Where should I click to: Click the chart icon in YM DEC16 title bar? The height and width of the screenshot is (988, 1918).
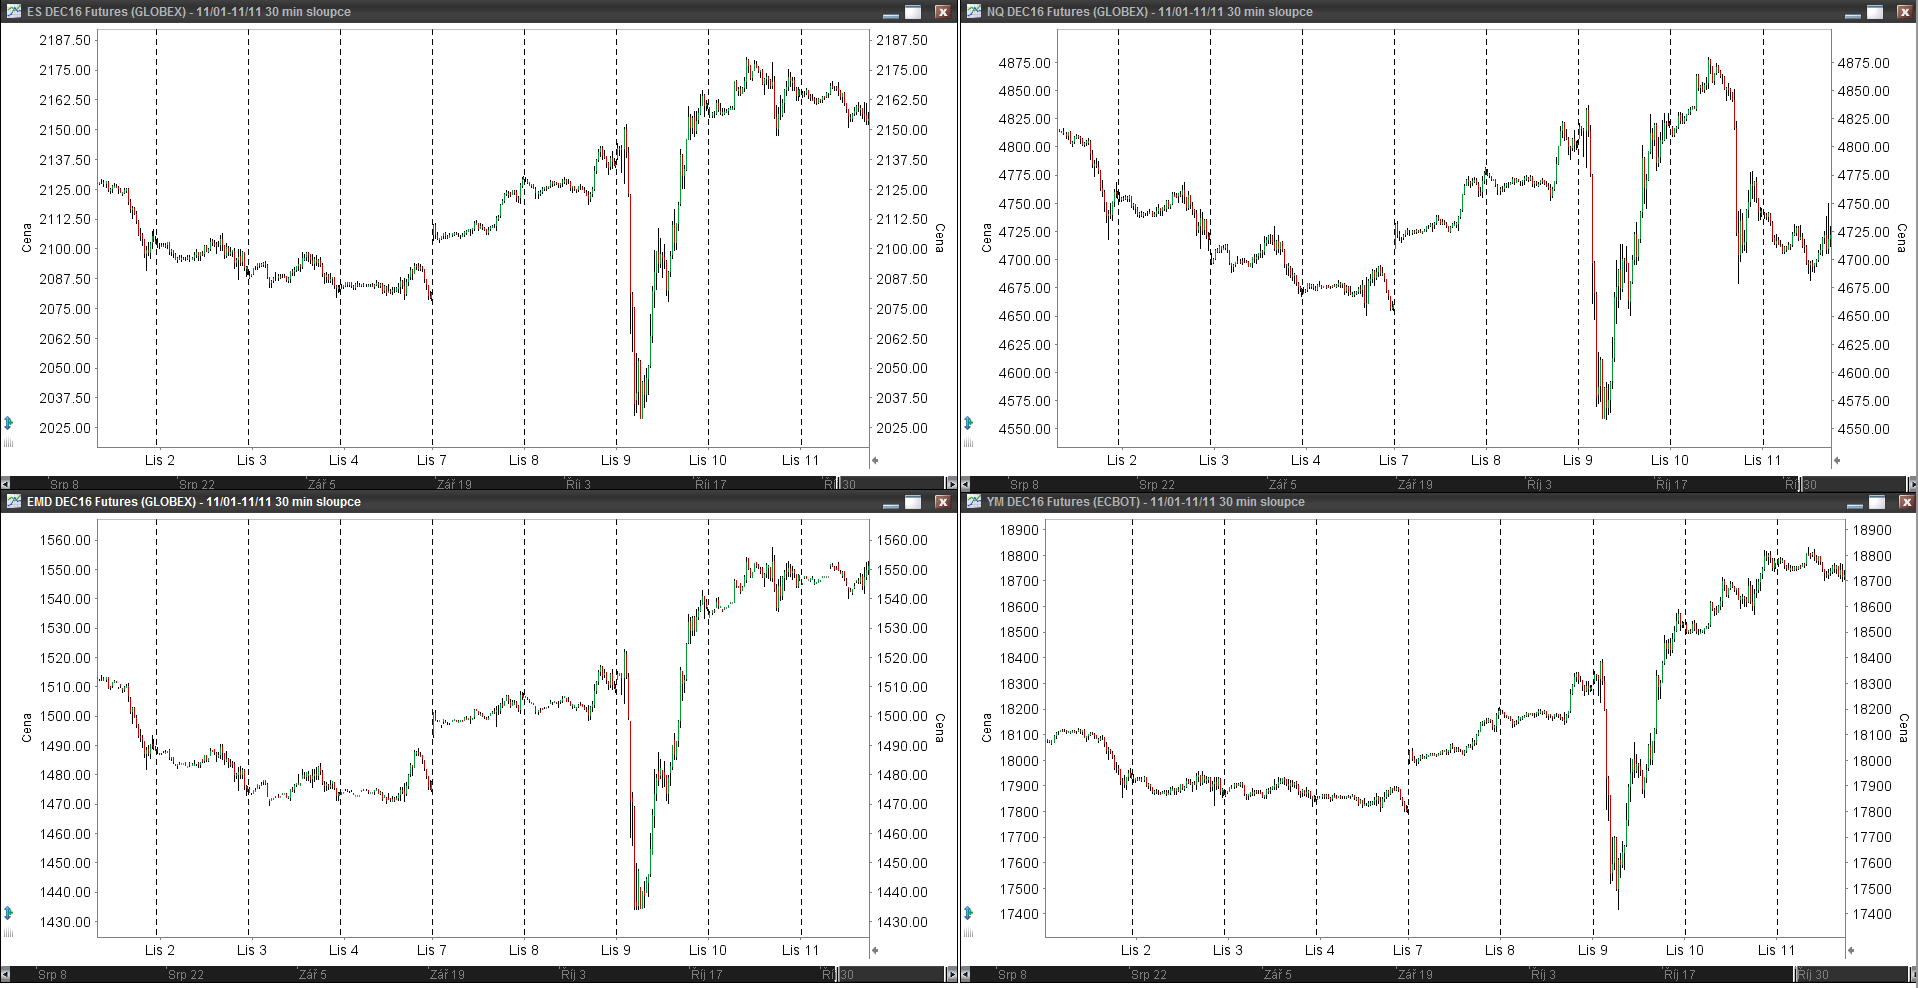click(973, 502)
